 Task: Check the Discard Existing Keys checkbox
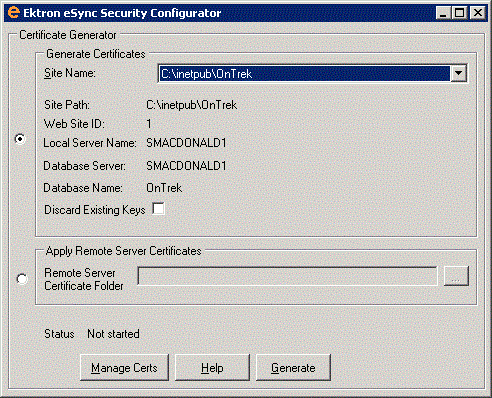pos(158,209)
